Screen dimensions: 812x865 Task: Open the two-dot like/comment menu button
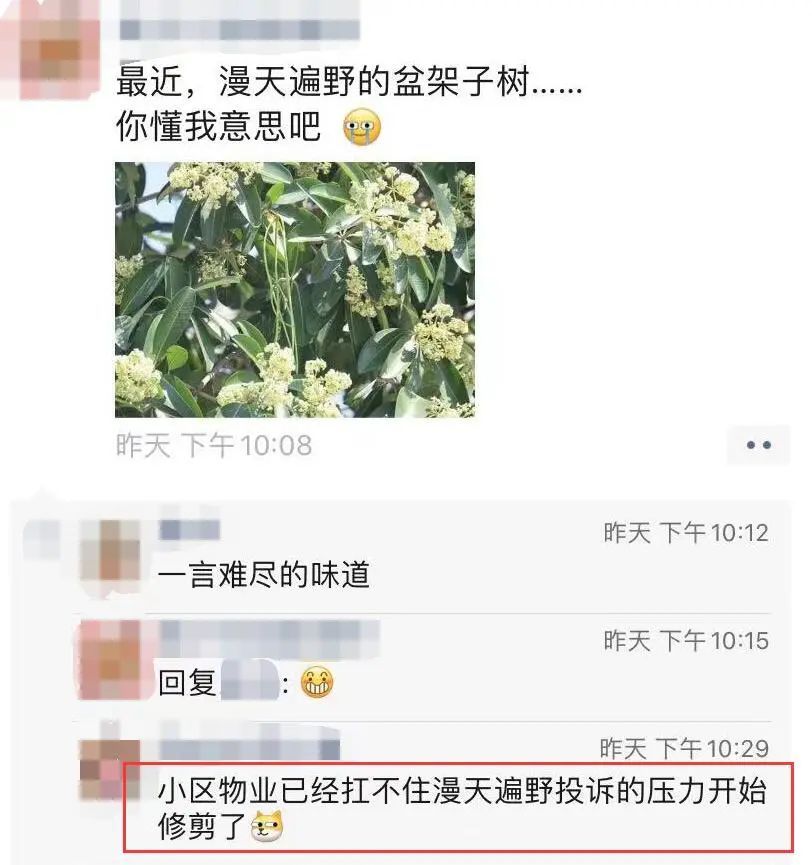pyautogui.click(x=758, y=445)
